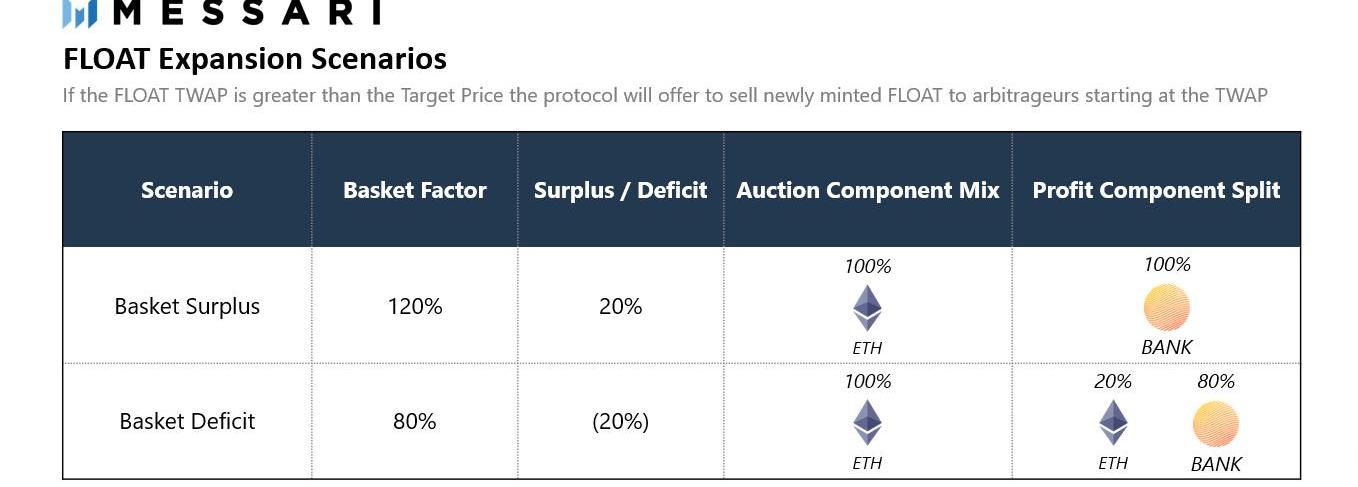Click the gray FLOAT TWAP description subtitle
The width and height of the screenshot is (1358, 487).
[x=665, y=96]
